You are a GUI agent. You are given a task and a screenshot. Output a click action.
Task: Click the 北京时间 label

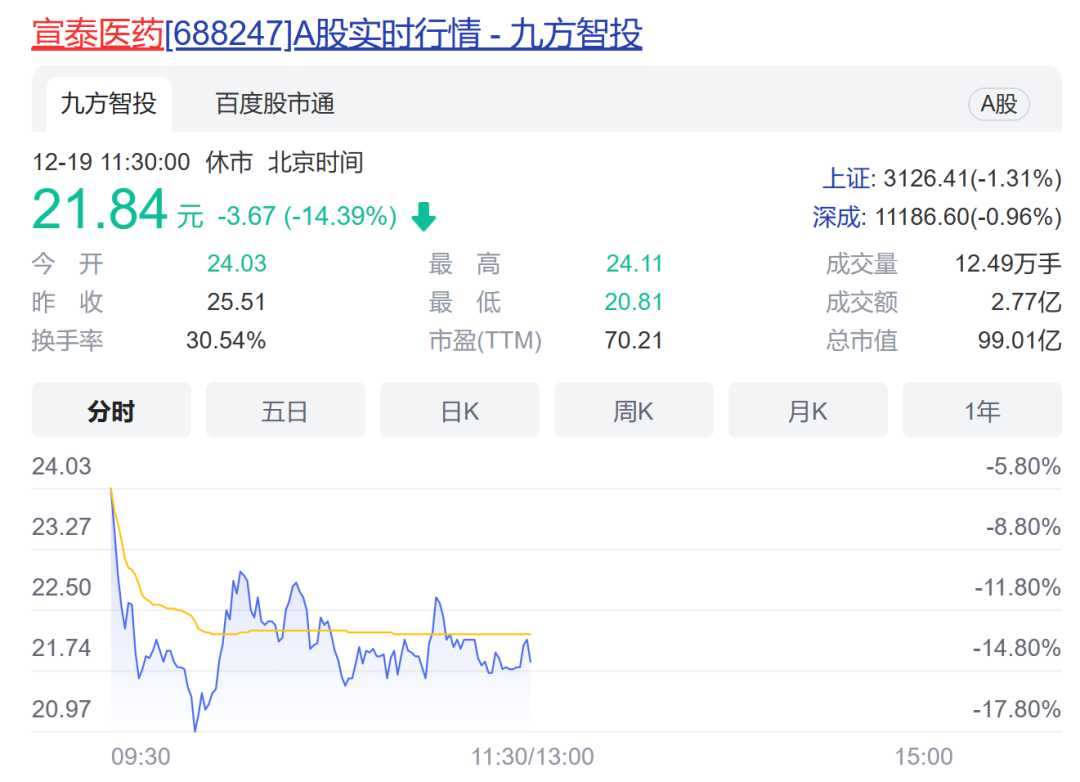pyautogui.click(x=315, y=162)
